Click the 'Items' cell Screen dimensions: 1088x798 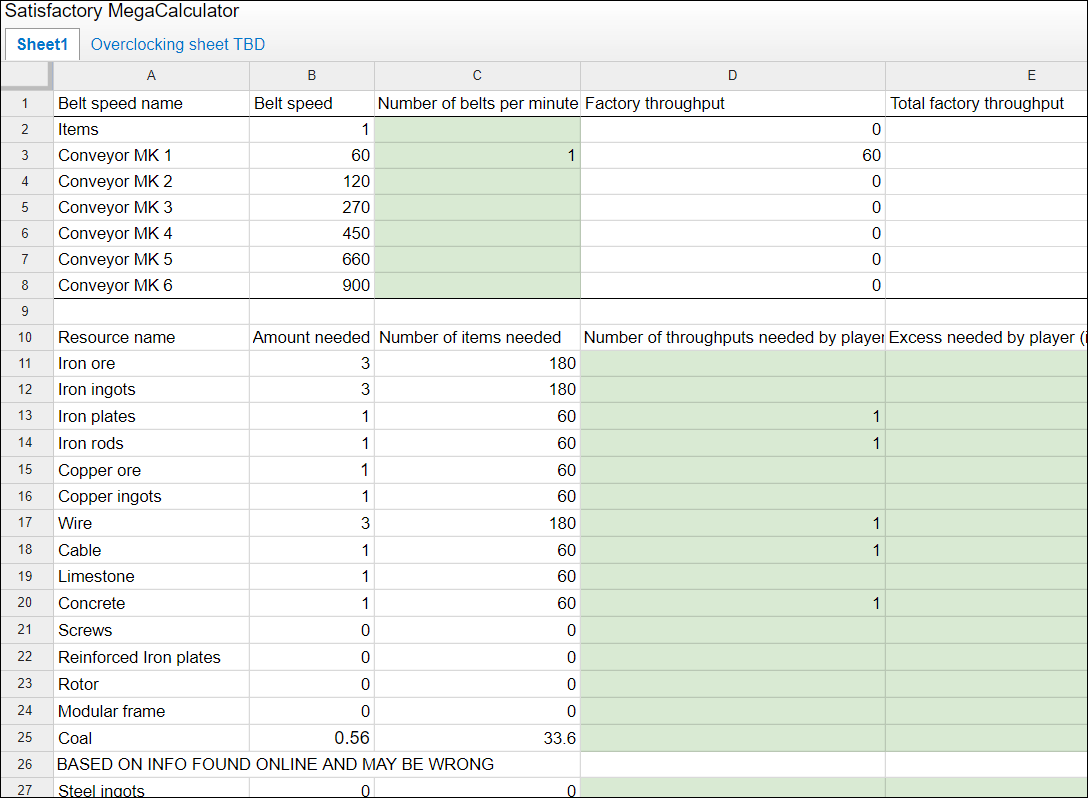click(x=151, y=130)
